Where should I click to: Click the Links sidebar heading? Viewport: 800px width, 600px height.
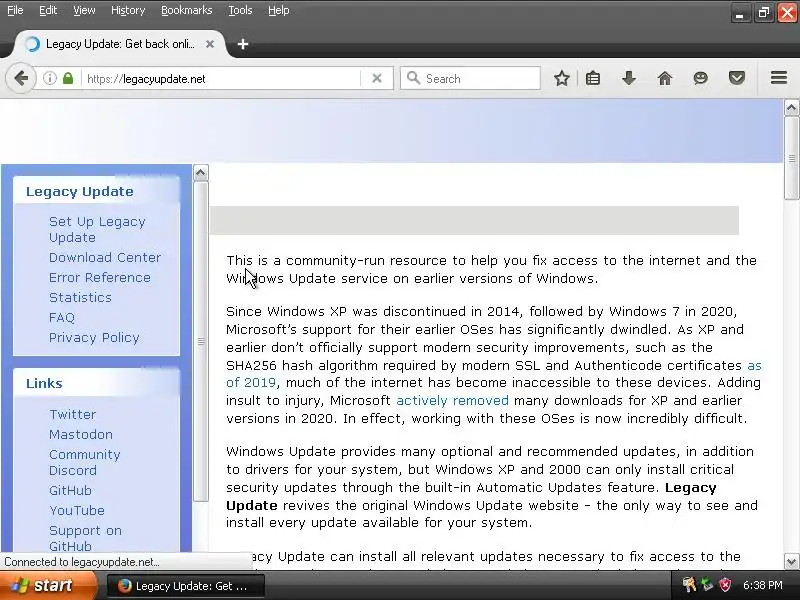coord(44,384)
